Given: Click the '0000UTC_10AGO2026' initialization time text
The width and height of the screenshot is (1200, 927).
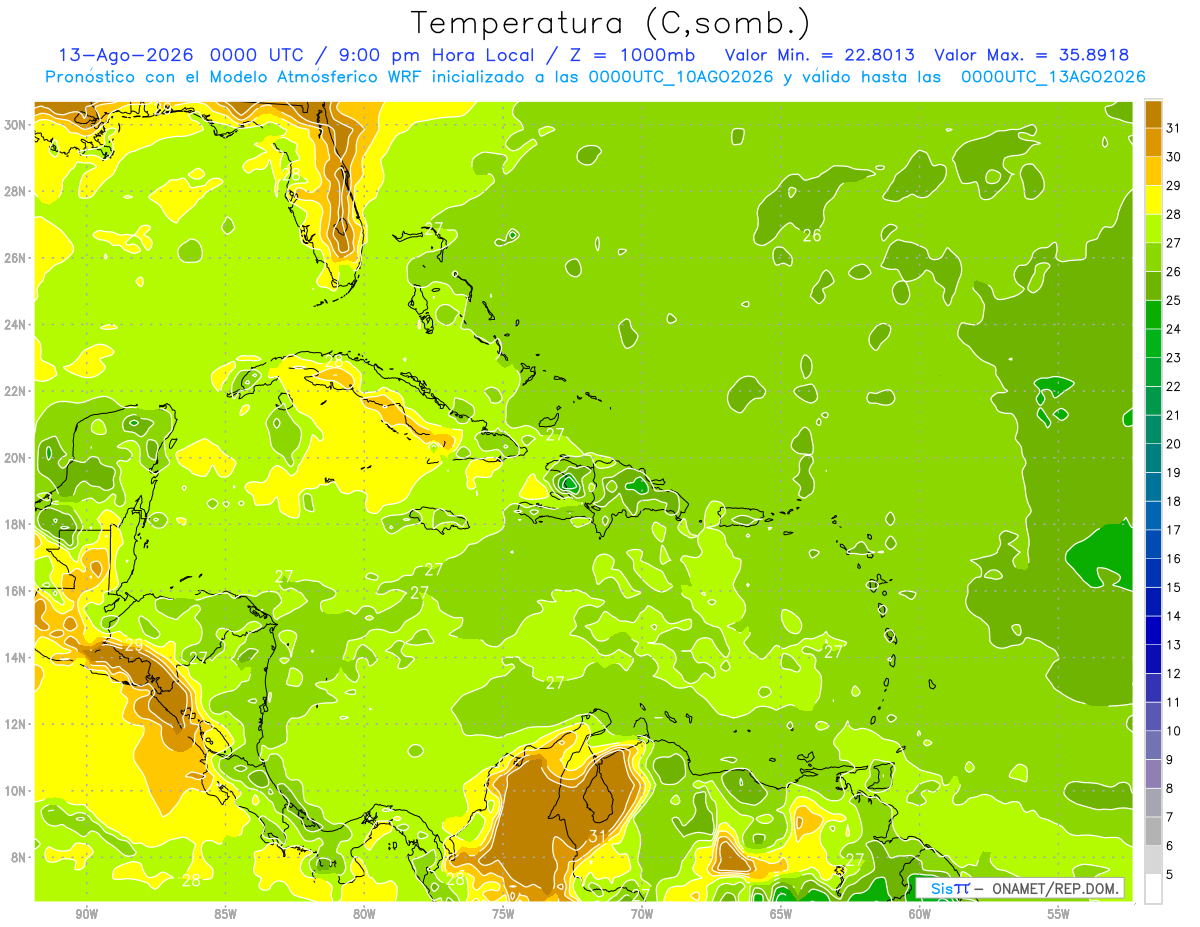Looking at the screenshot, I should [681, 77].
